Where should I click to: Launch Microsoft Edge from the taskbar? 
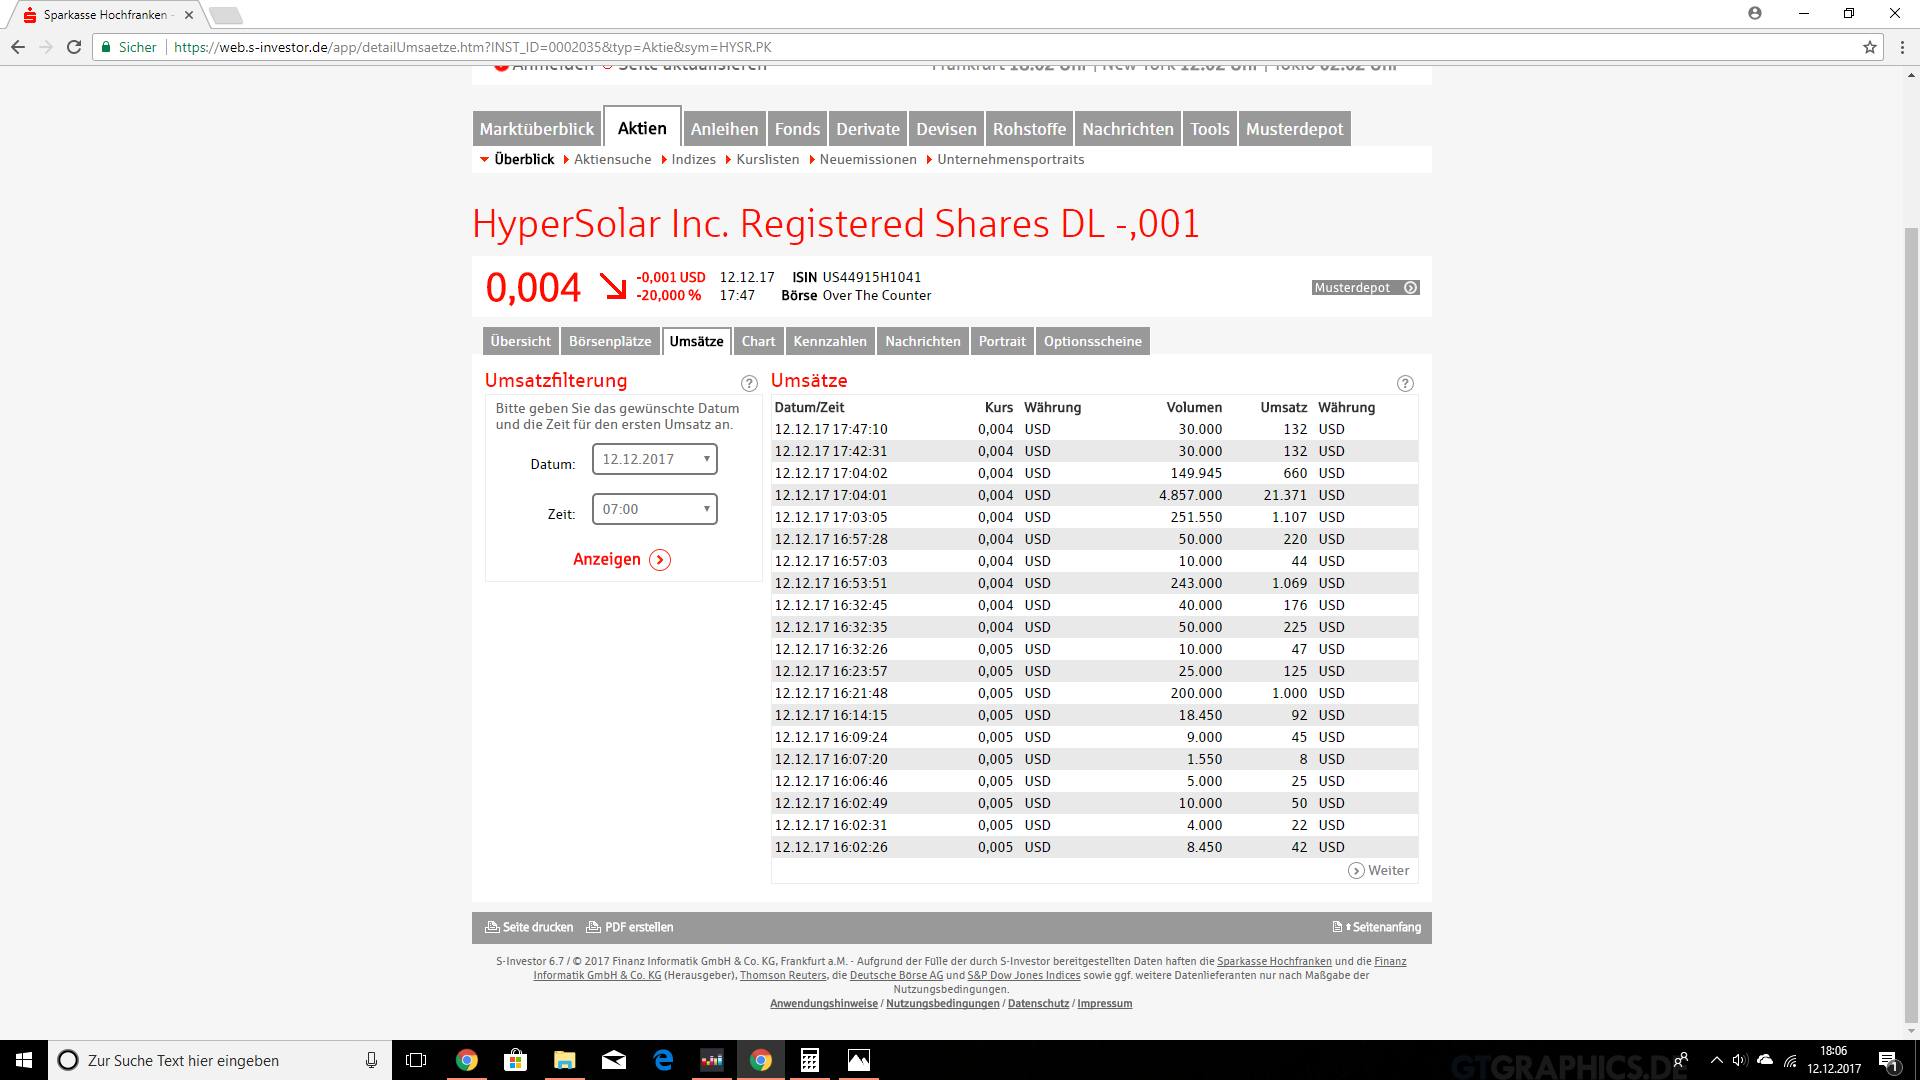point(663,1060)
